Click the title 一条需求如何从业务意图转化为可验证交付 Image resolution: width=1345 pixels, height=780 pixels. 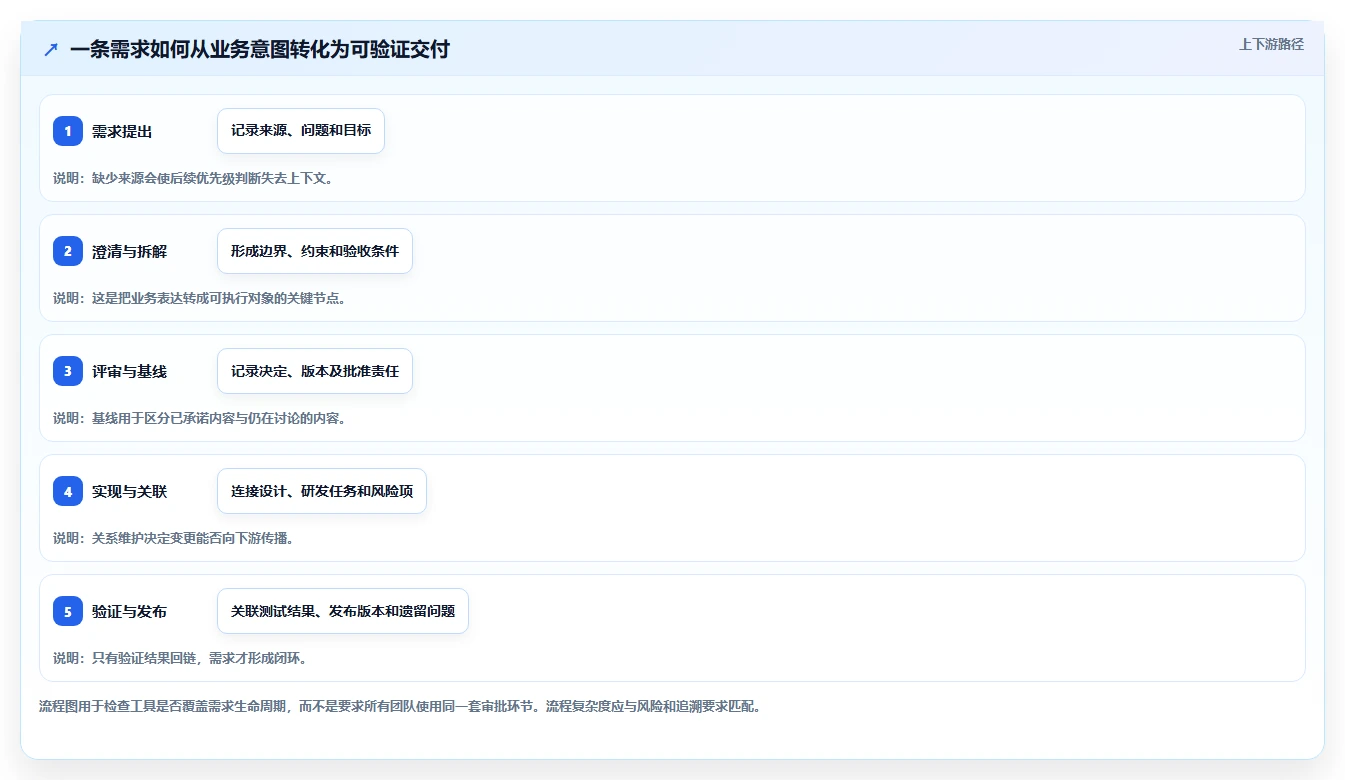[x=260, y=49]
